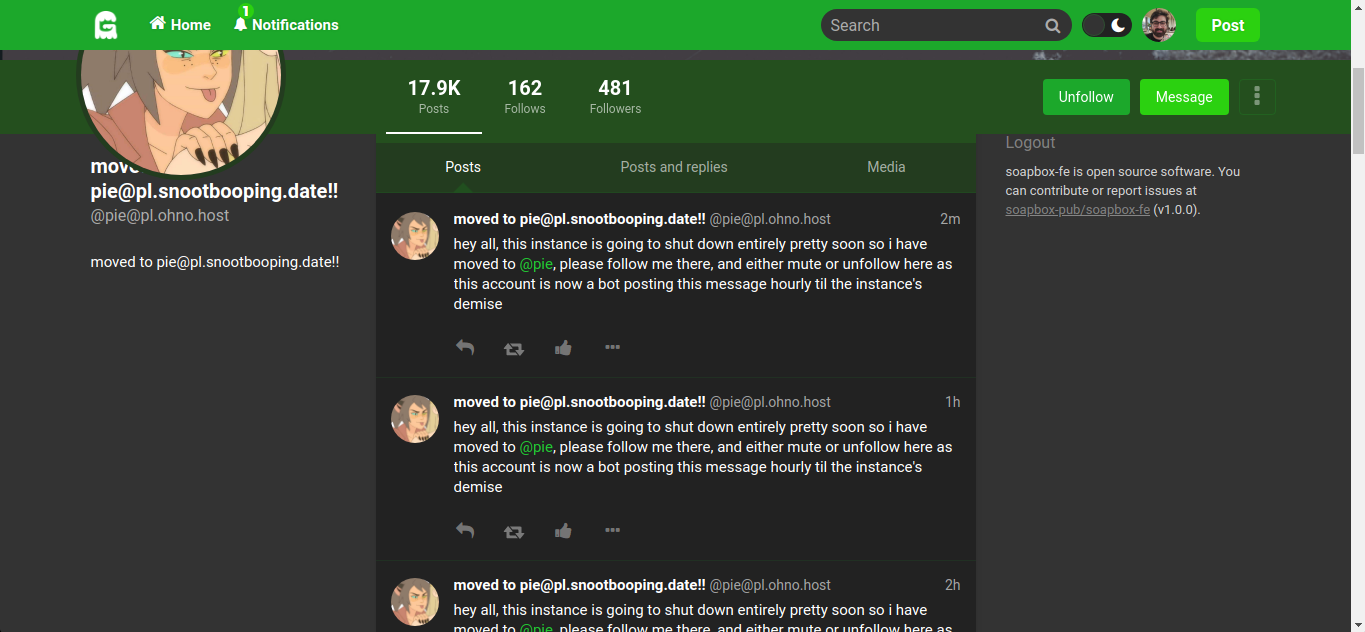This screenshot has width=1365, height=632.
Task: Open the soapbox-pub/soapbox-fe link
Action: 1077,210
